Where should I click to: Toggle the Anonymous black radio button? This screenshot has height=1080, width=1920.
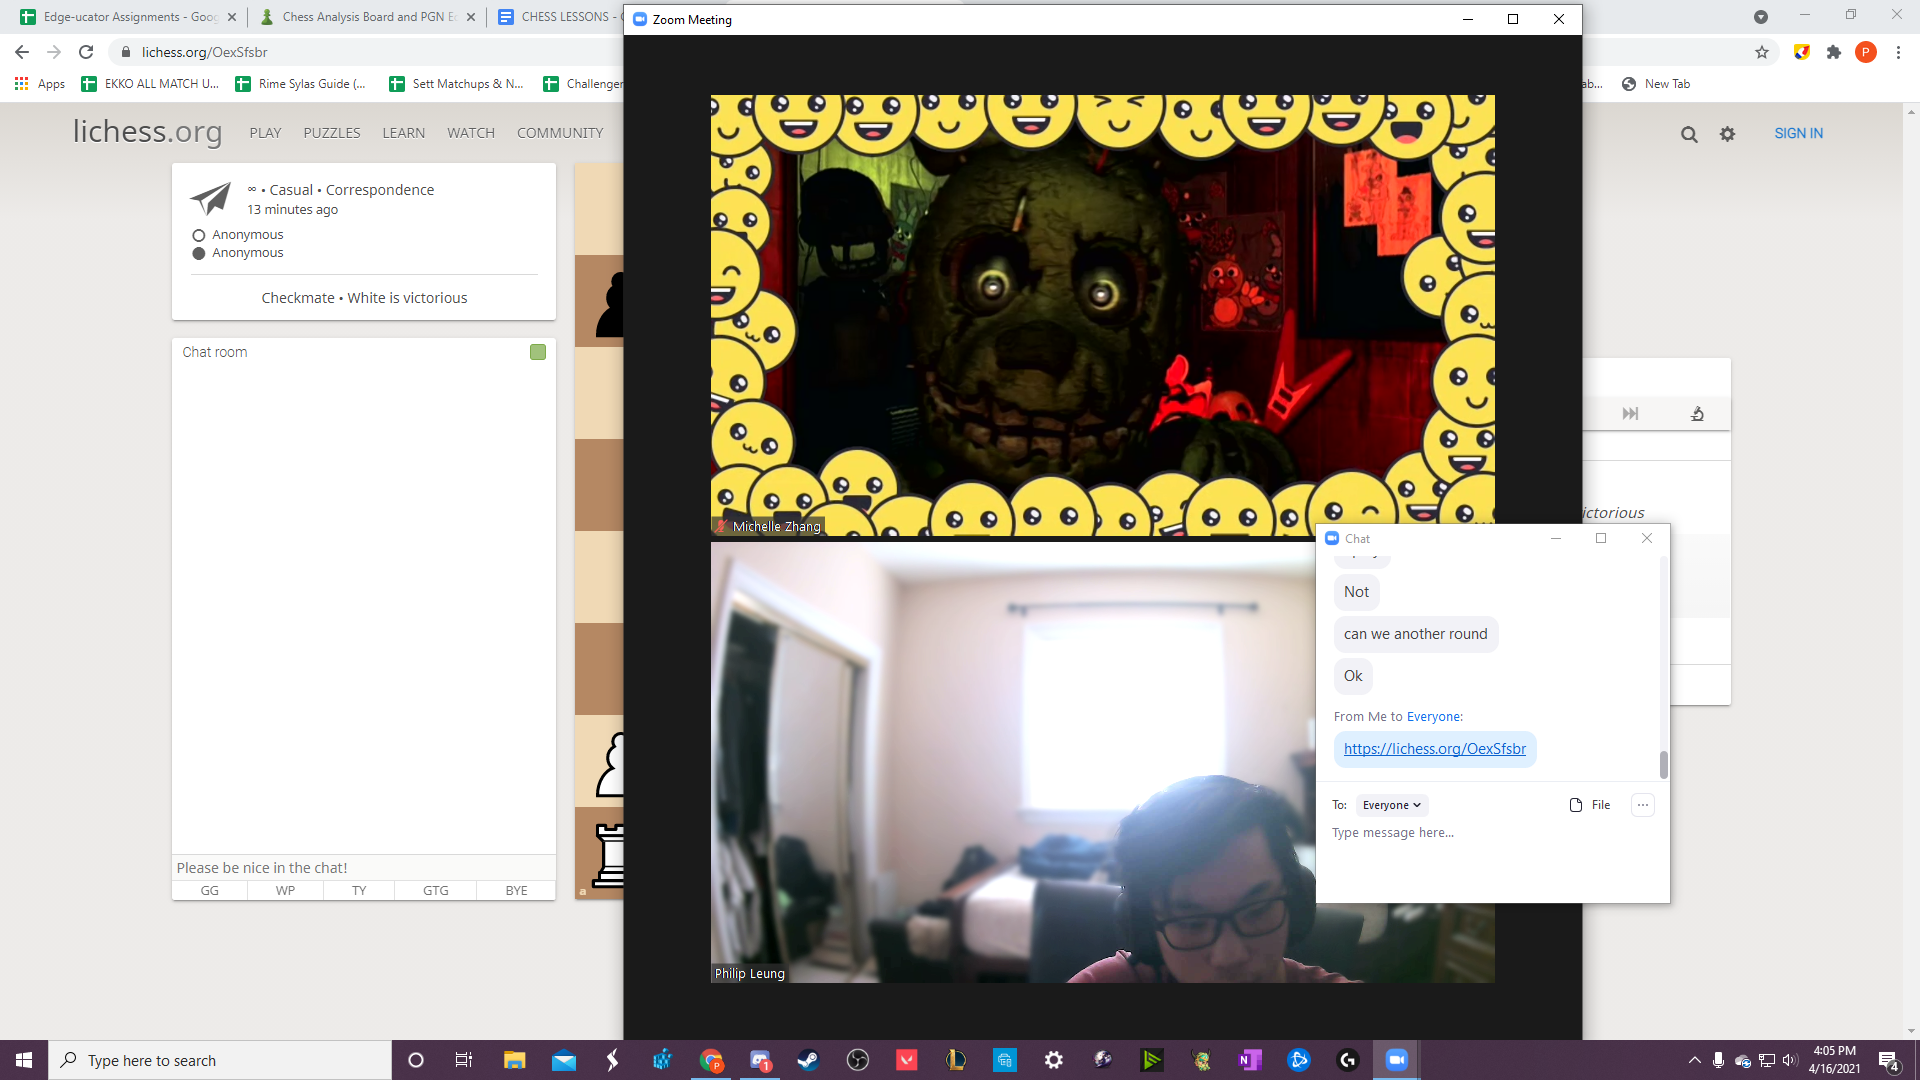pos(199,252)
